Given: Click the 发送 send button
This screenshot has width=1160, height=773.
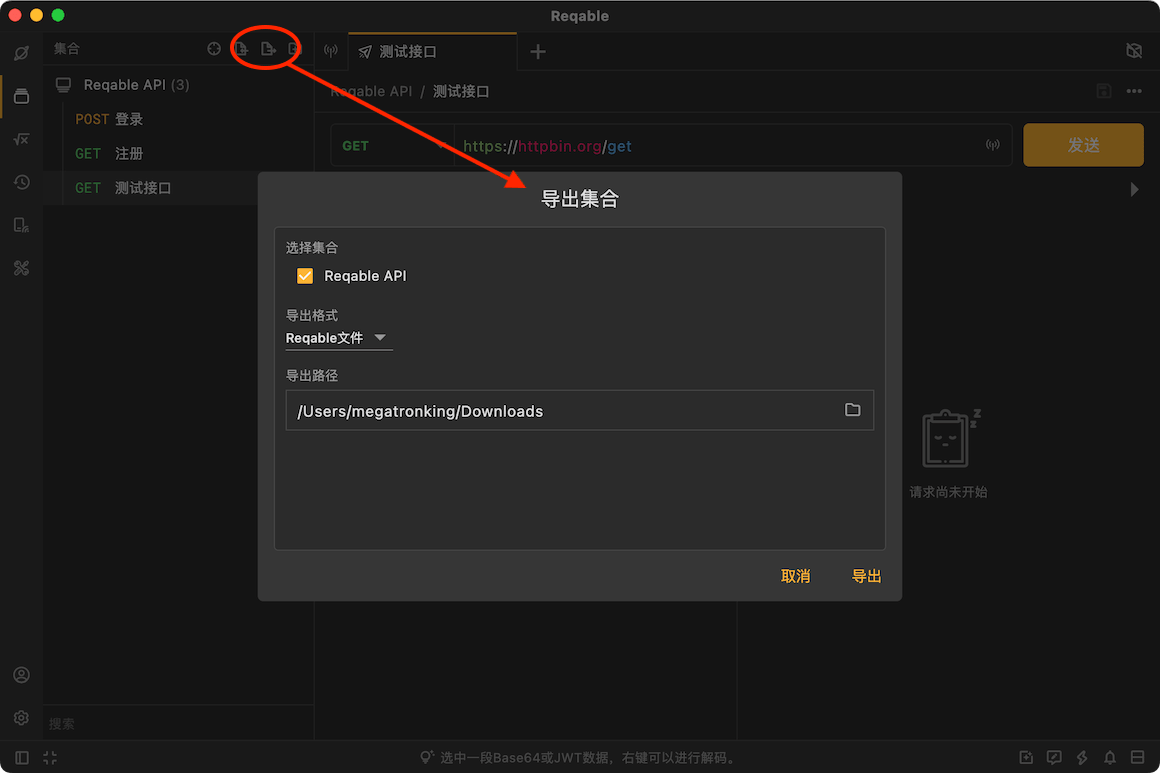Looking at the screenshot, I should pyautogui.click(x=1083, y=145).
